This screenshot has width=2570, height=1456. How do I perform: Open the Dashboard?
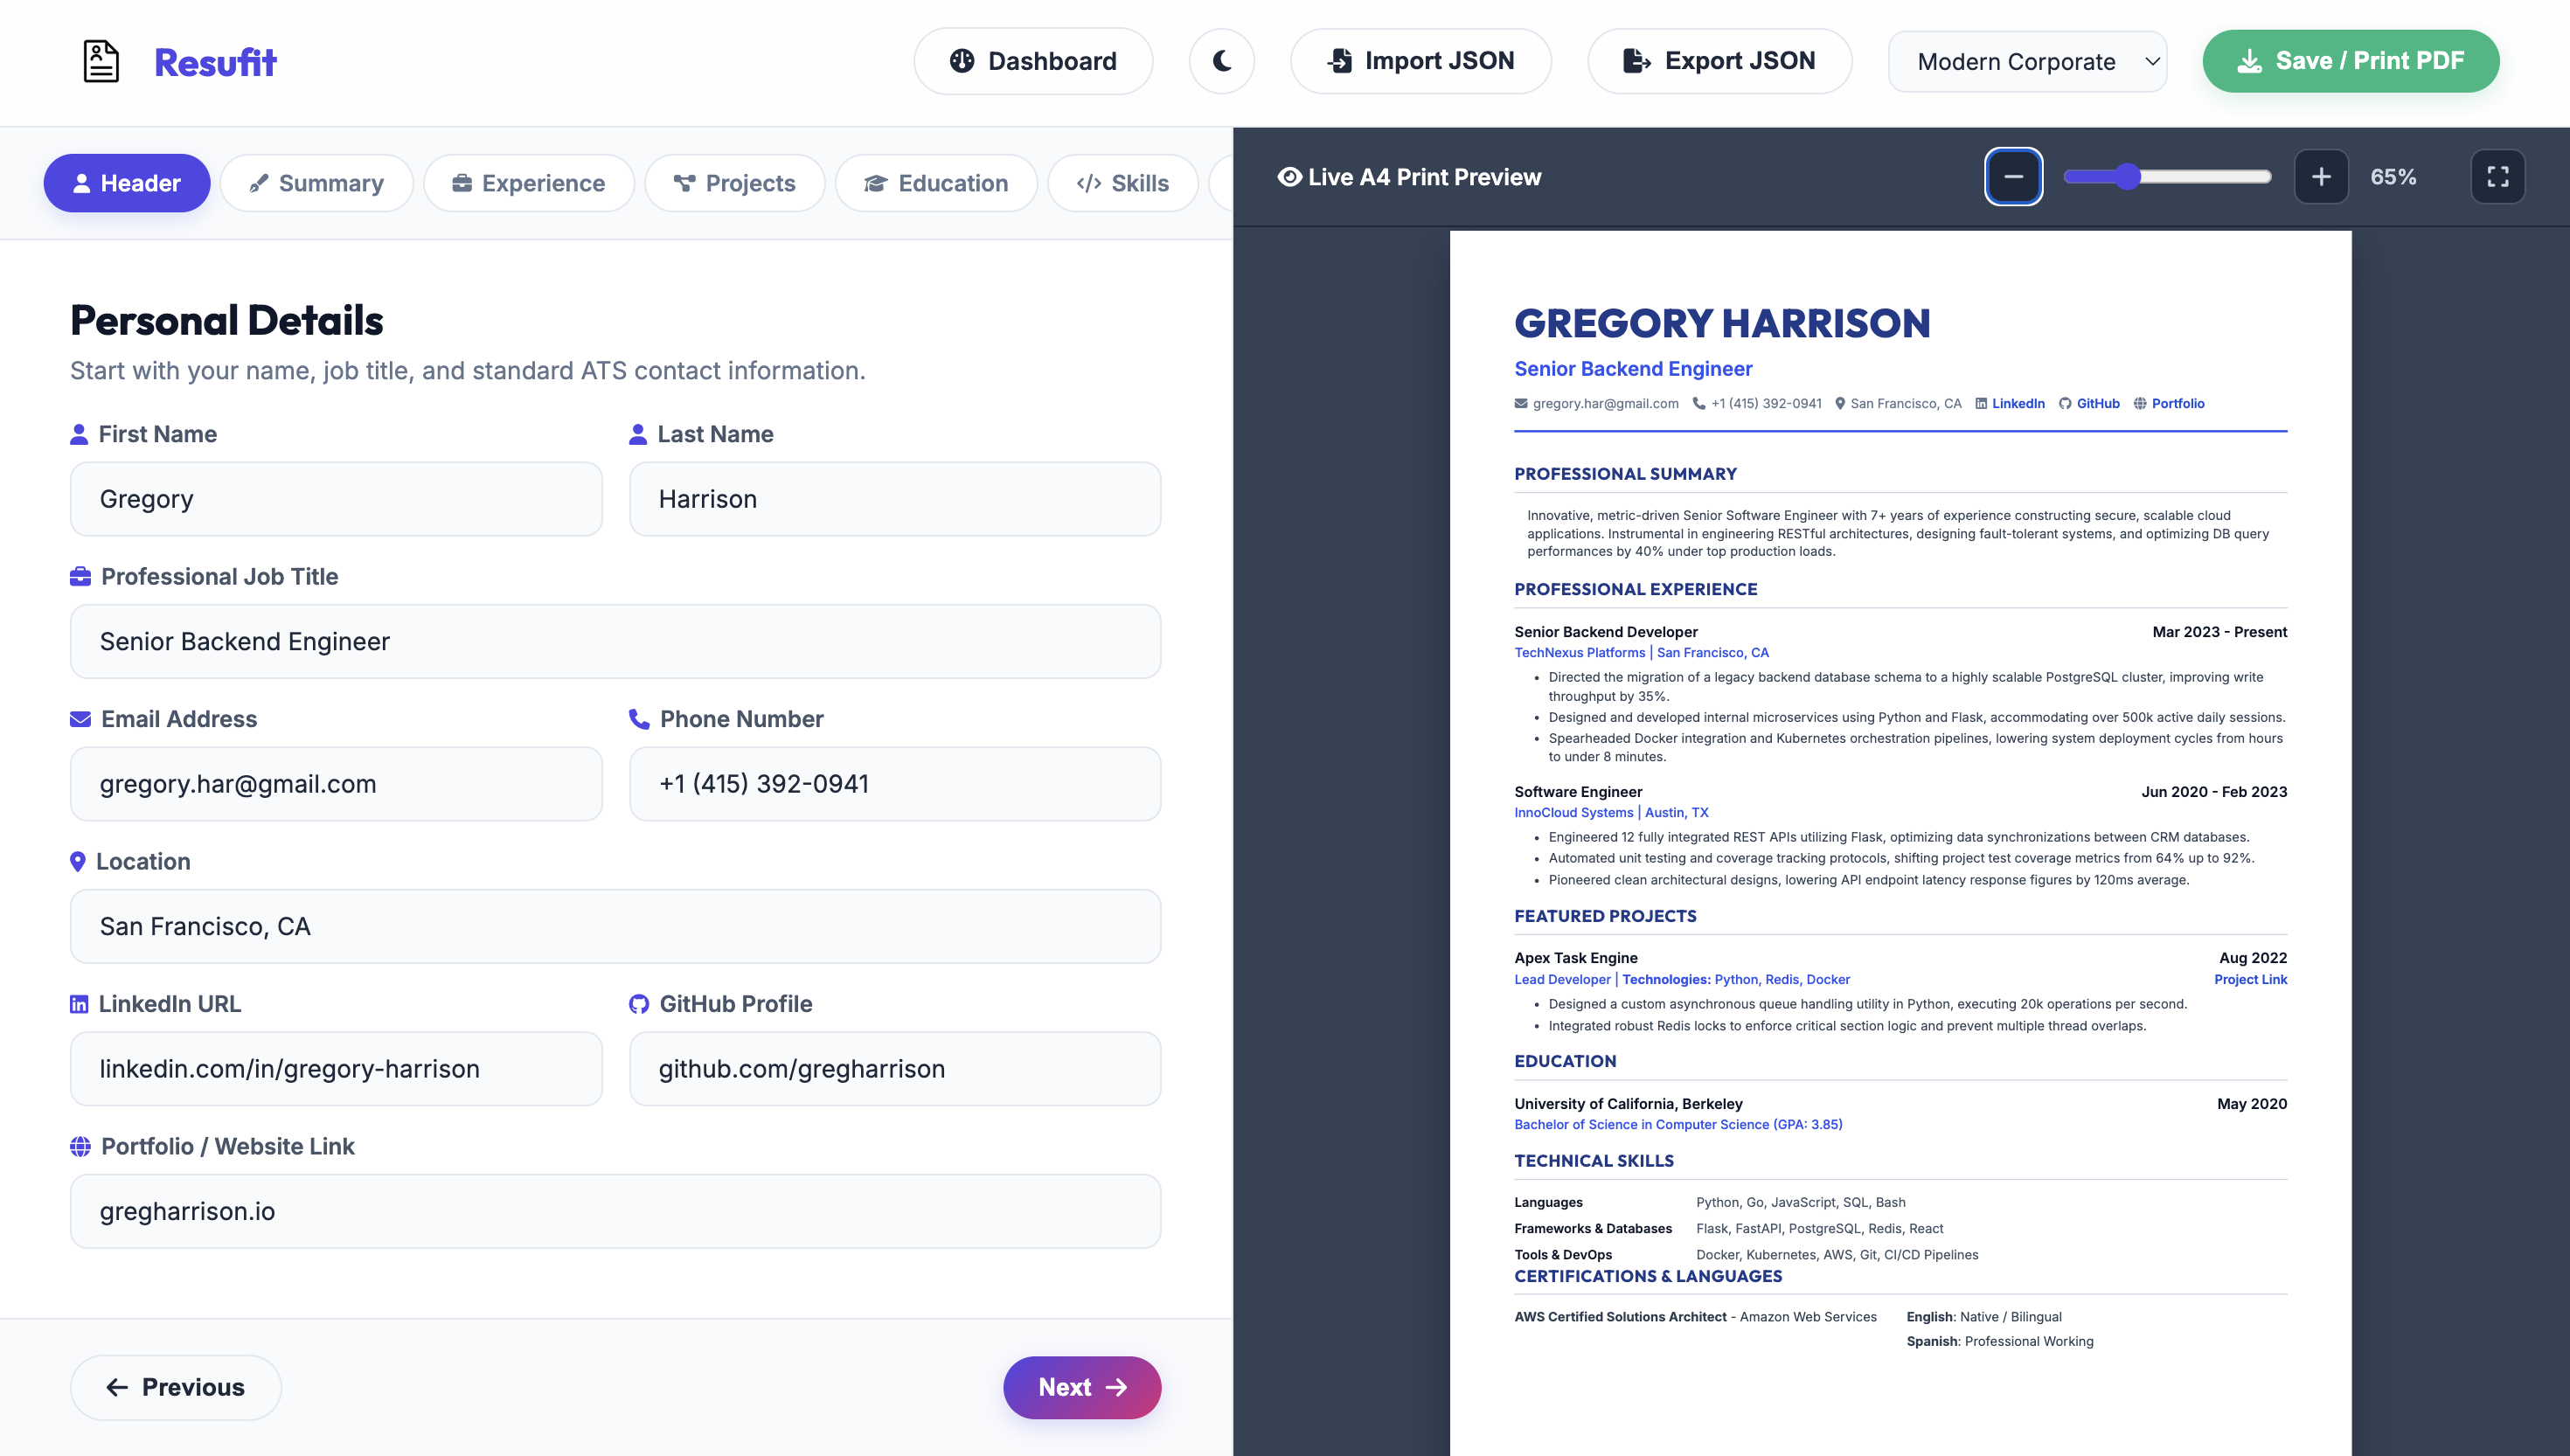[x=1032, y=61]
